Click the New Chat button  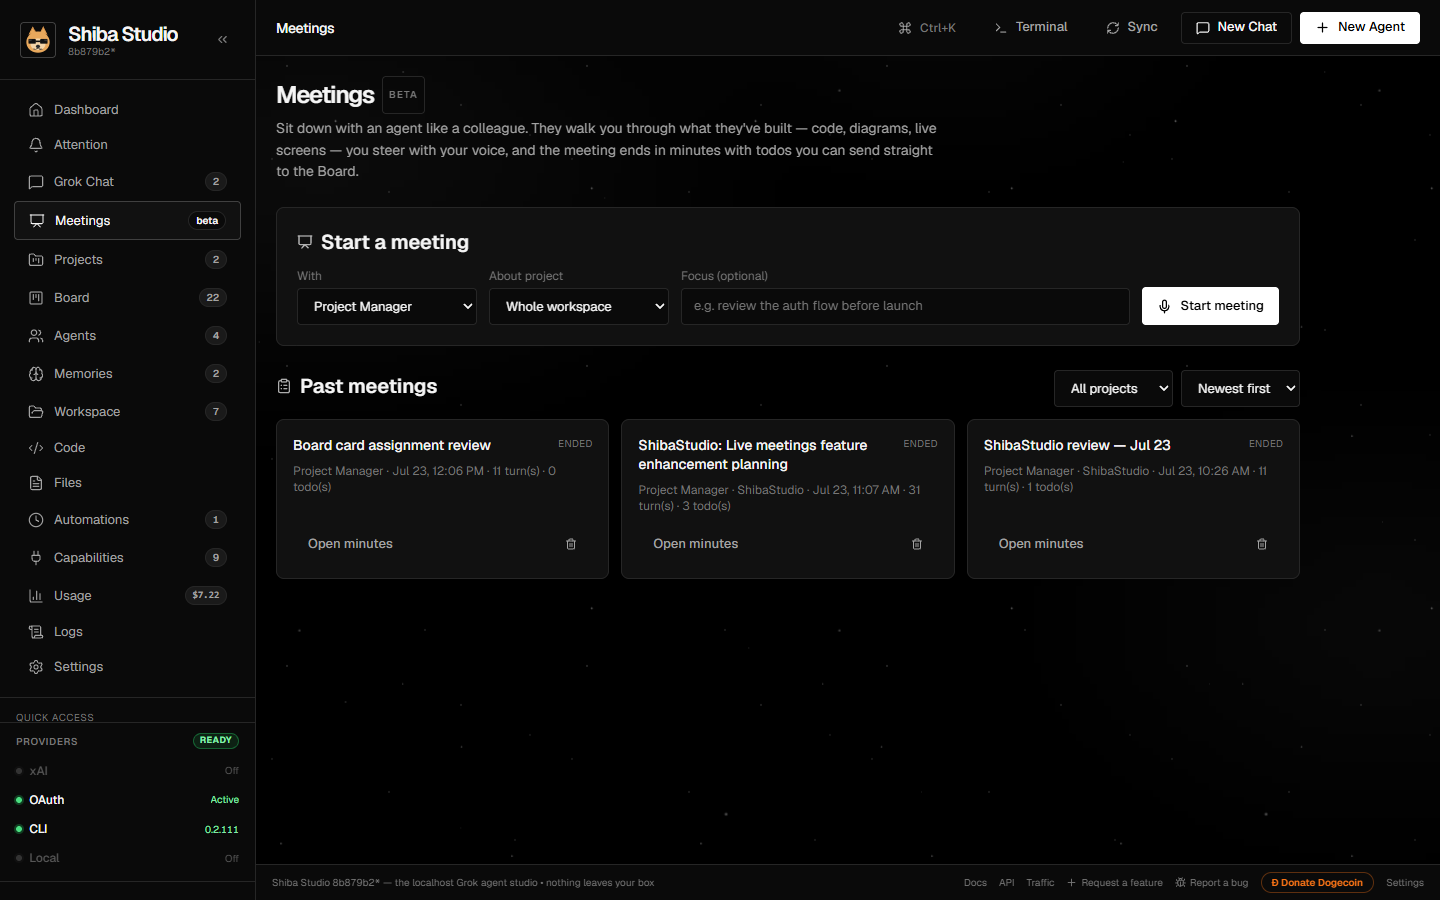pos(1236,28)
